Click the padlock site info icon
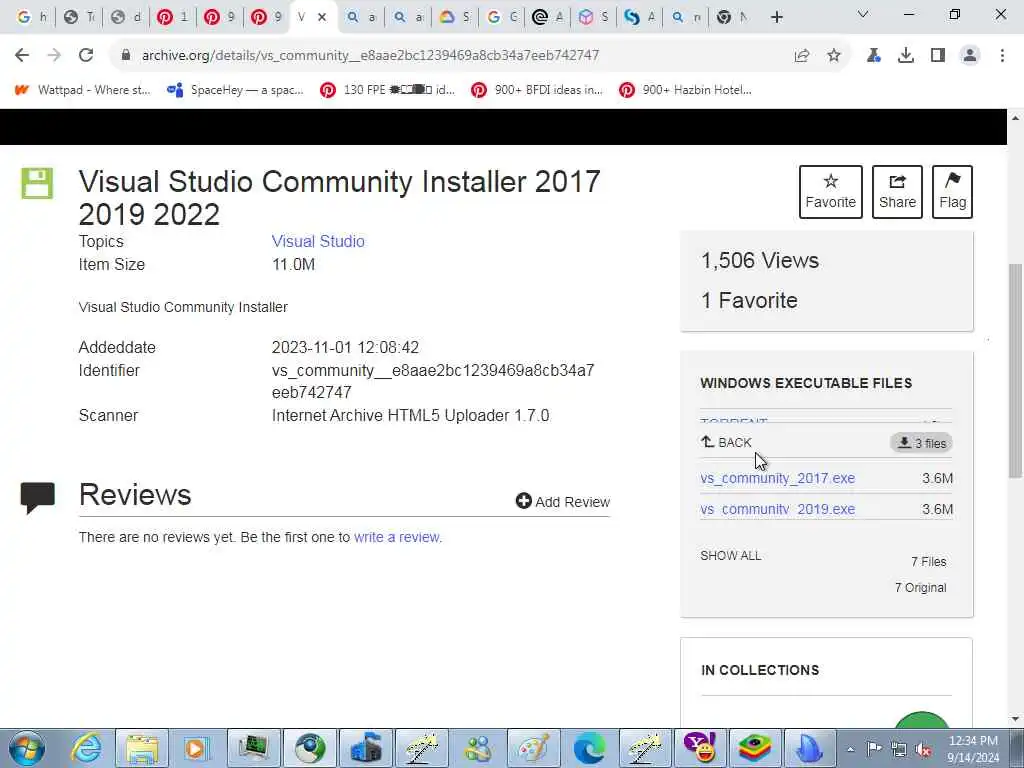 point(126,56)
